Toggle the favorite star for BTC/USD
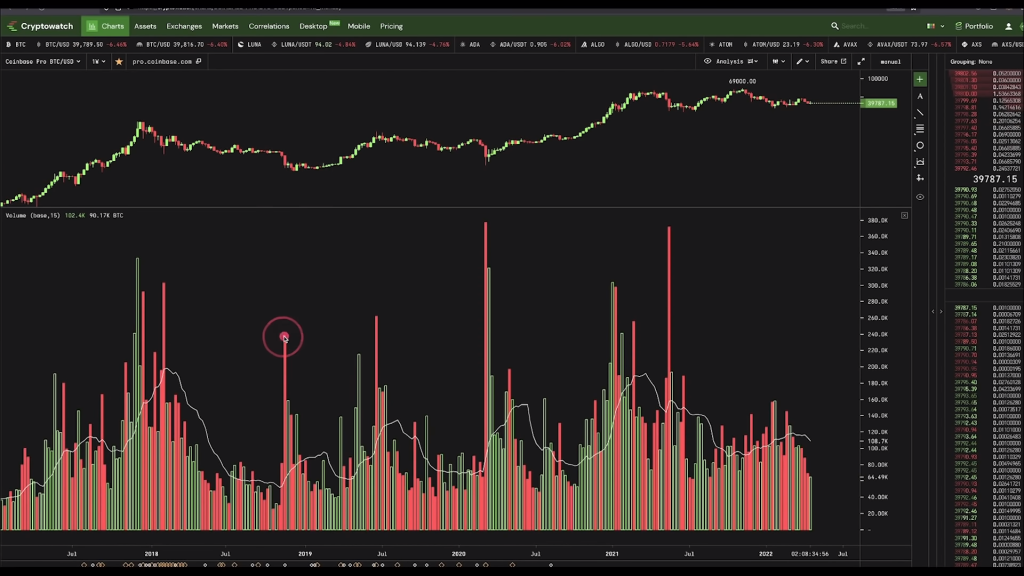This screenshot has width=1024, height=576. click(119, 62)
